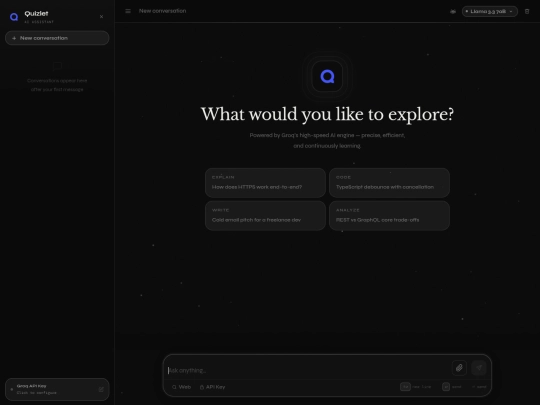Click the bug icon next to the model selector
Screen dimensions: 540x405
(x=453, y=11)
